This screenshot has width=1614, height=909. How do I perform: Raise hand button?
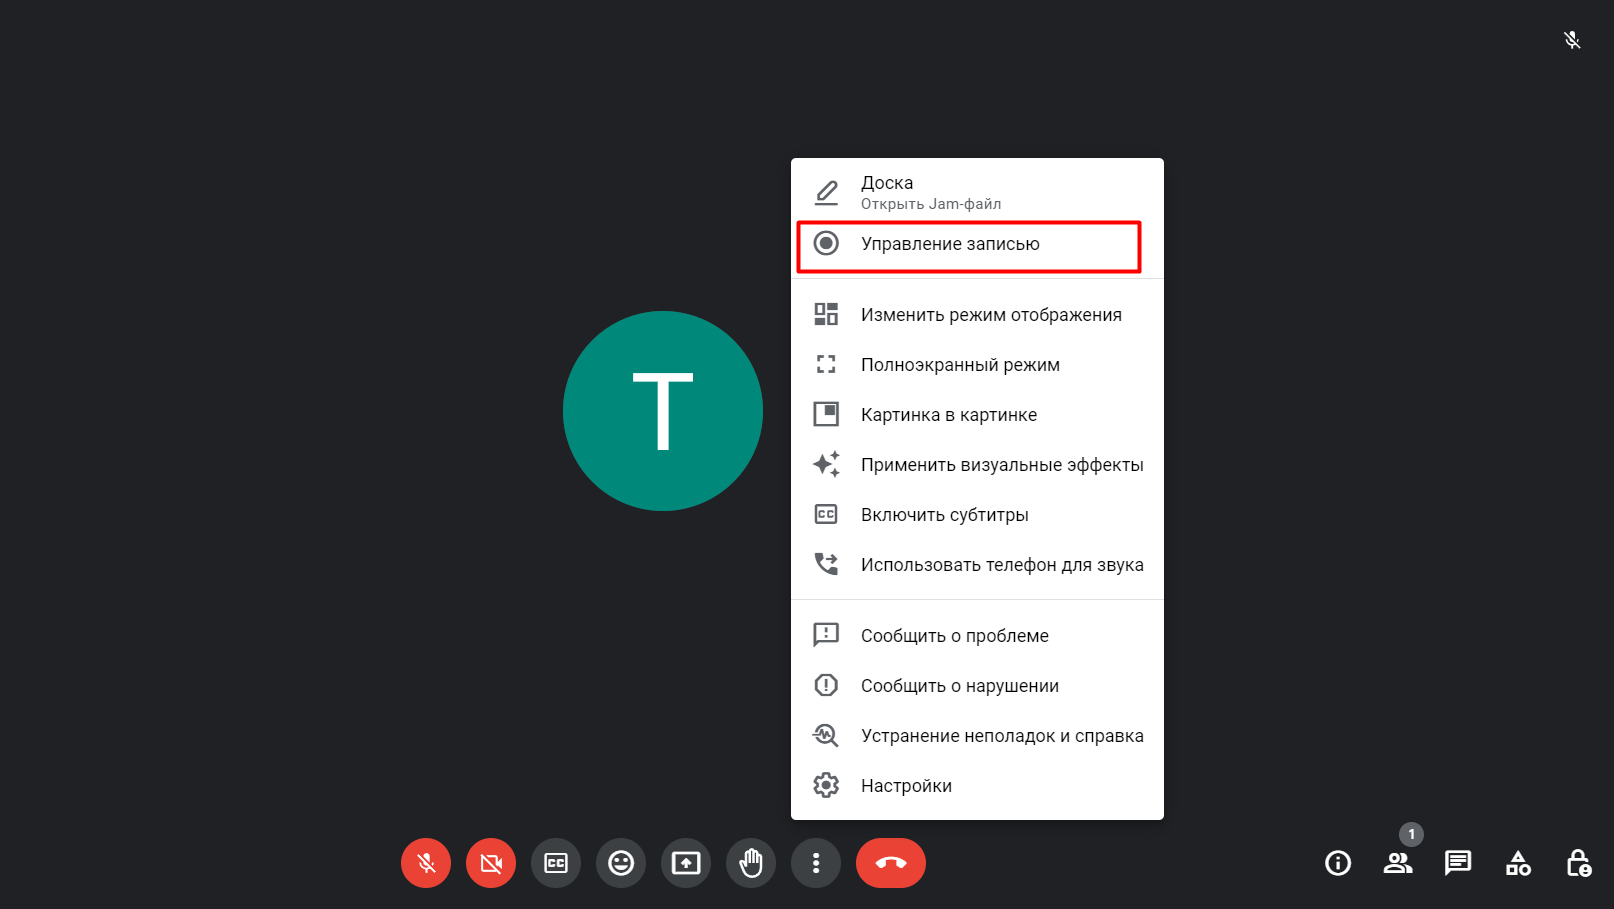point(751,863)
